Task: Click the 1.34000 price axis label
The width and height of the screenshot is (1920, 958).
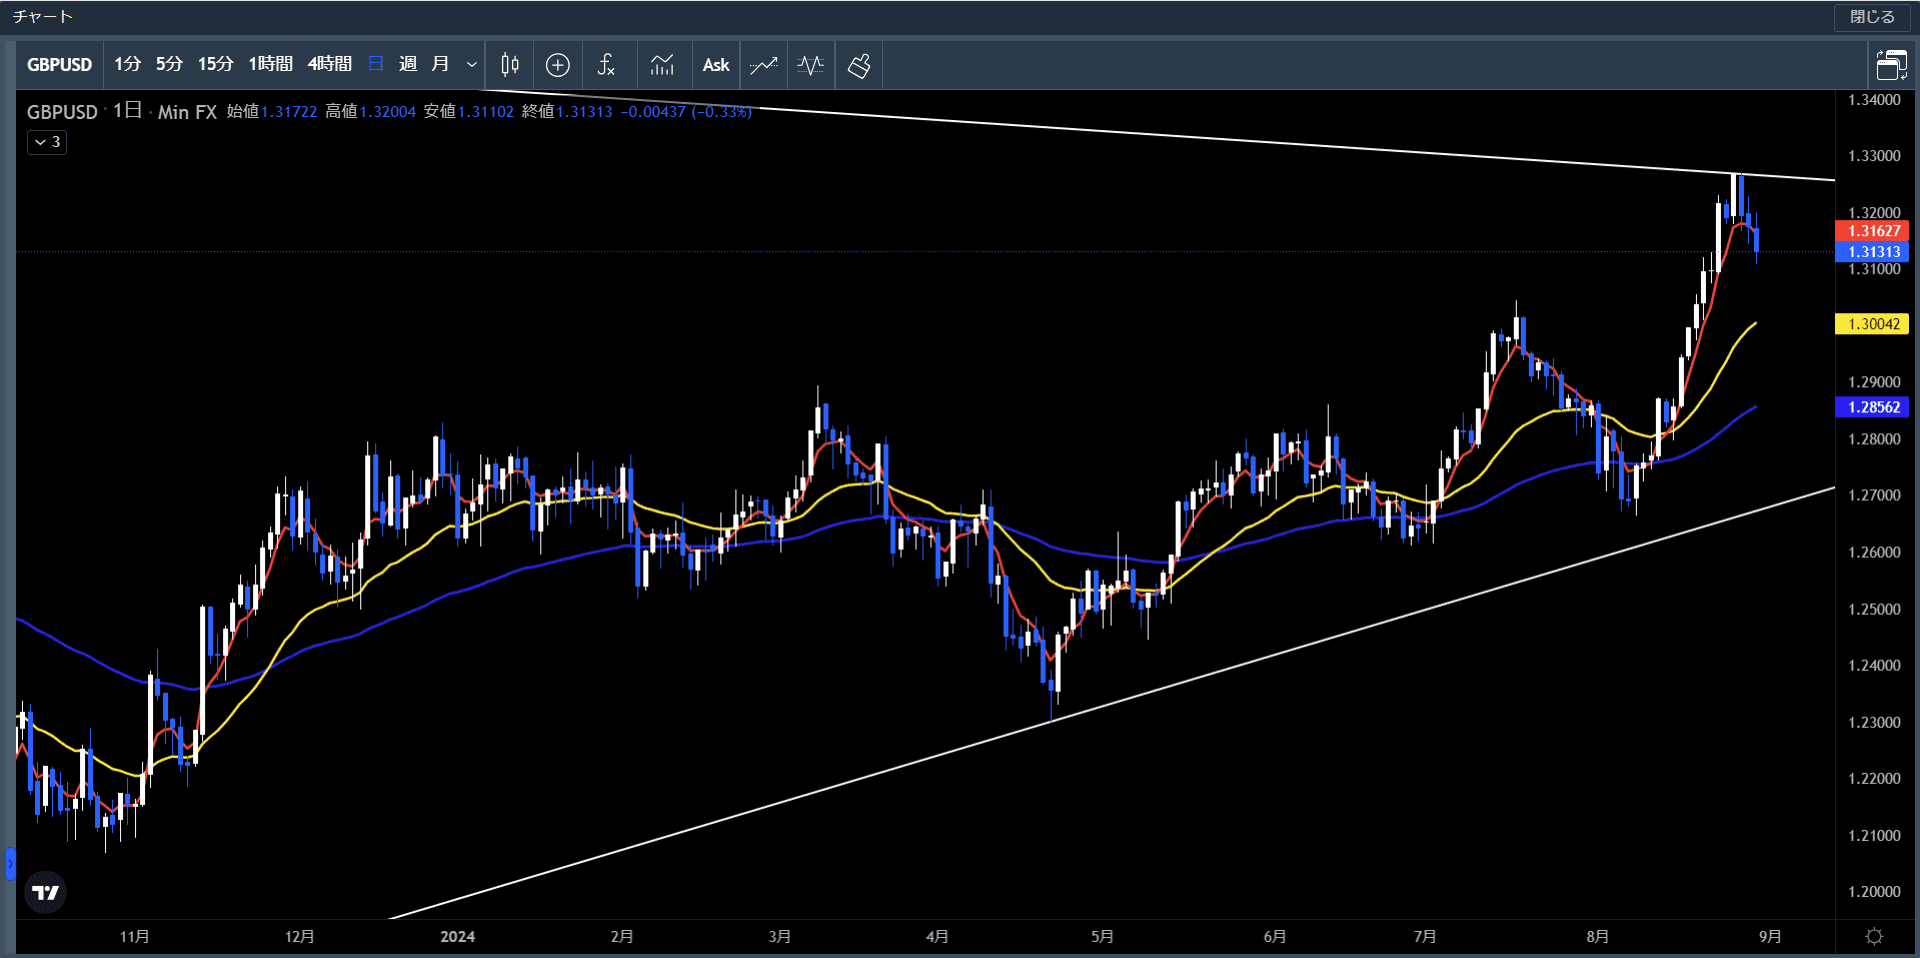Action: coord(1874,100)
